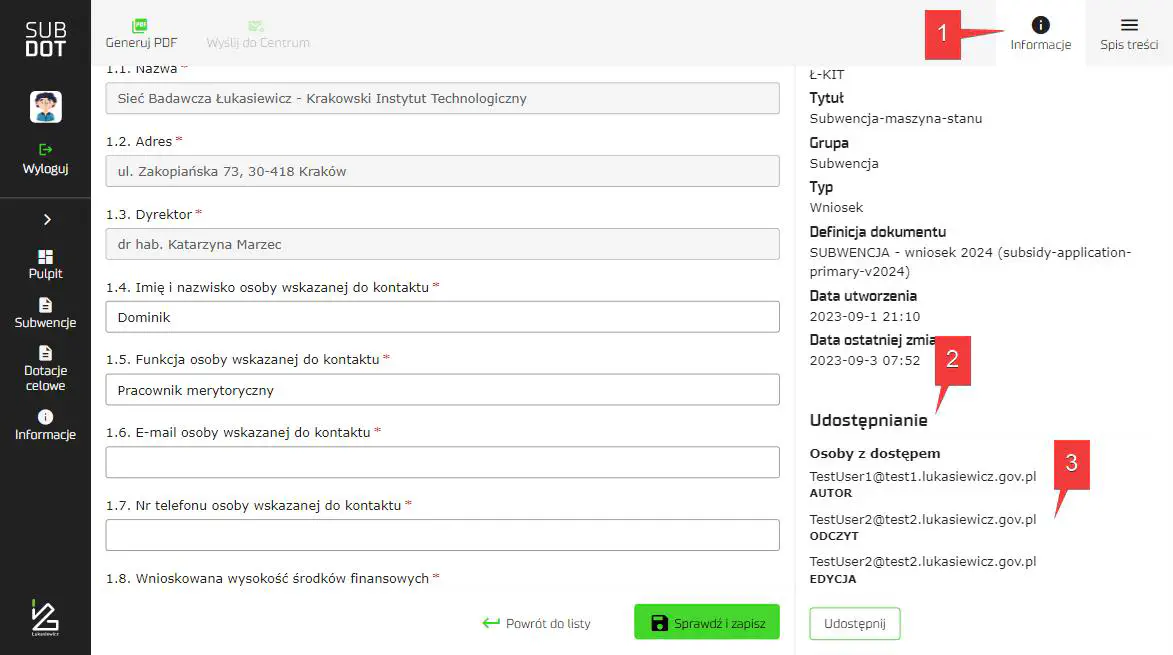Image resolution: width=1173 pixels, height=655 pixels.
Task: Open the Spis treści menu tab
Action: pyautogui.click(x=1129, y=34)
